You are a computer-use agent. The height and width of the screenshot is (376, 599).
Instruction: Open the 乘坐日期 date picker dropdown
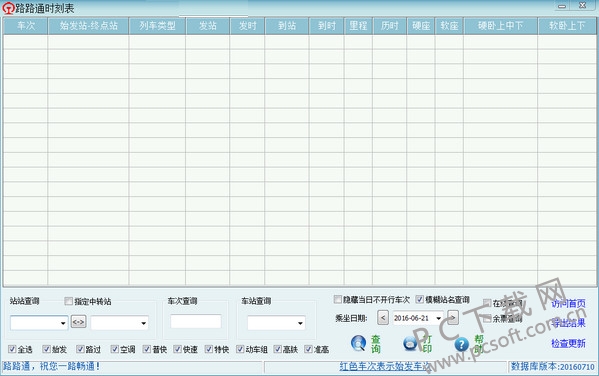[x=439, y=318]
